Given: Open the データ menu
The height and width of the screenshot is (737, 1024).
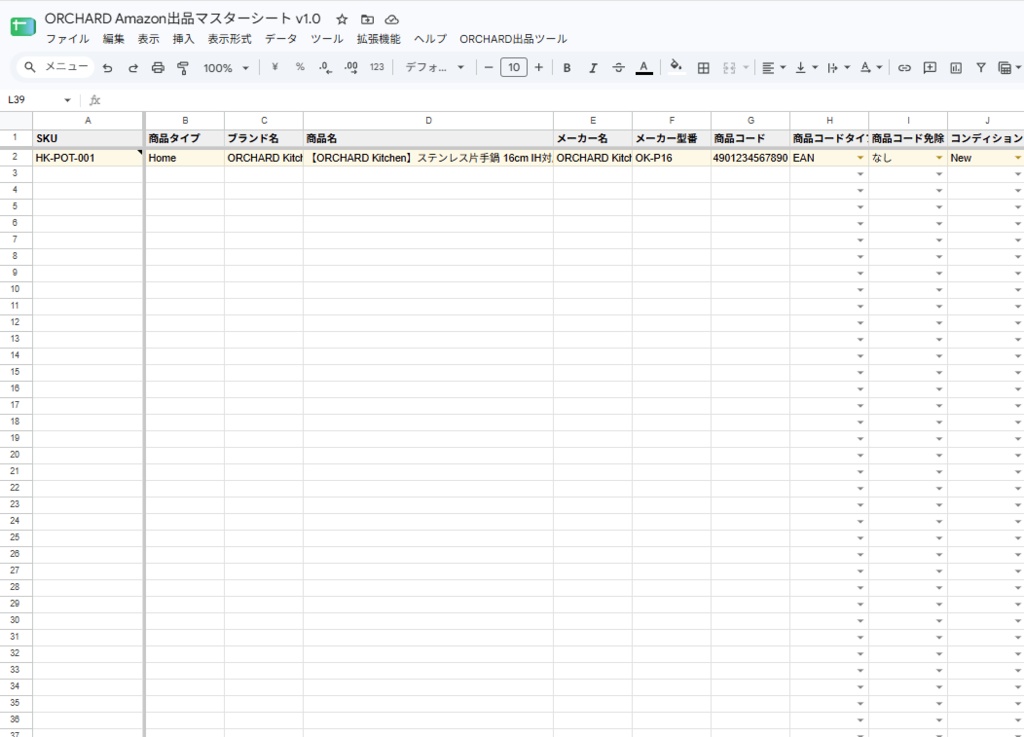Looking at the screenshot, I should (x=281, y=39).
